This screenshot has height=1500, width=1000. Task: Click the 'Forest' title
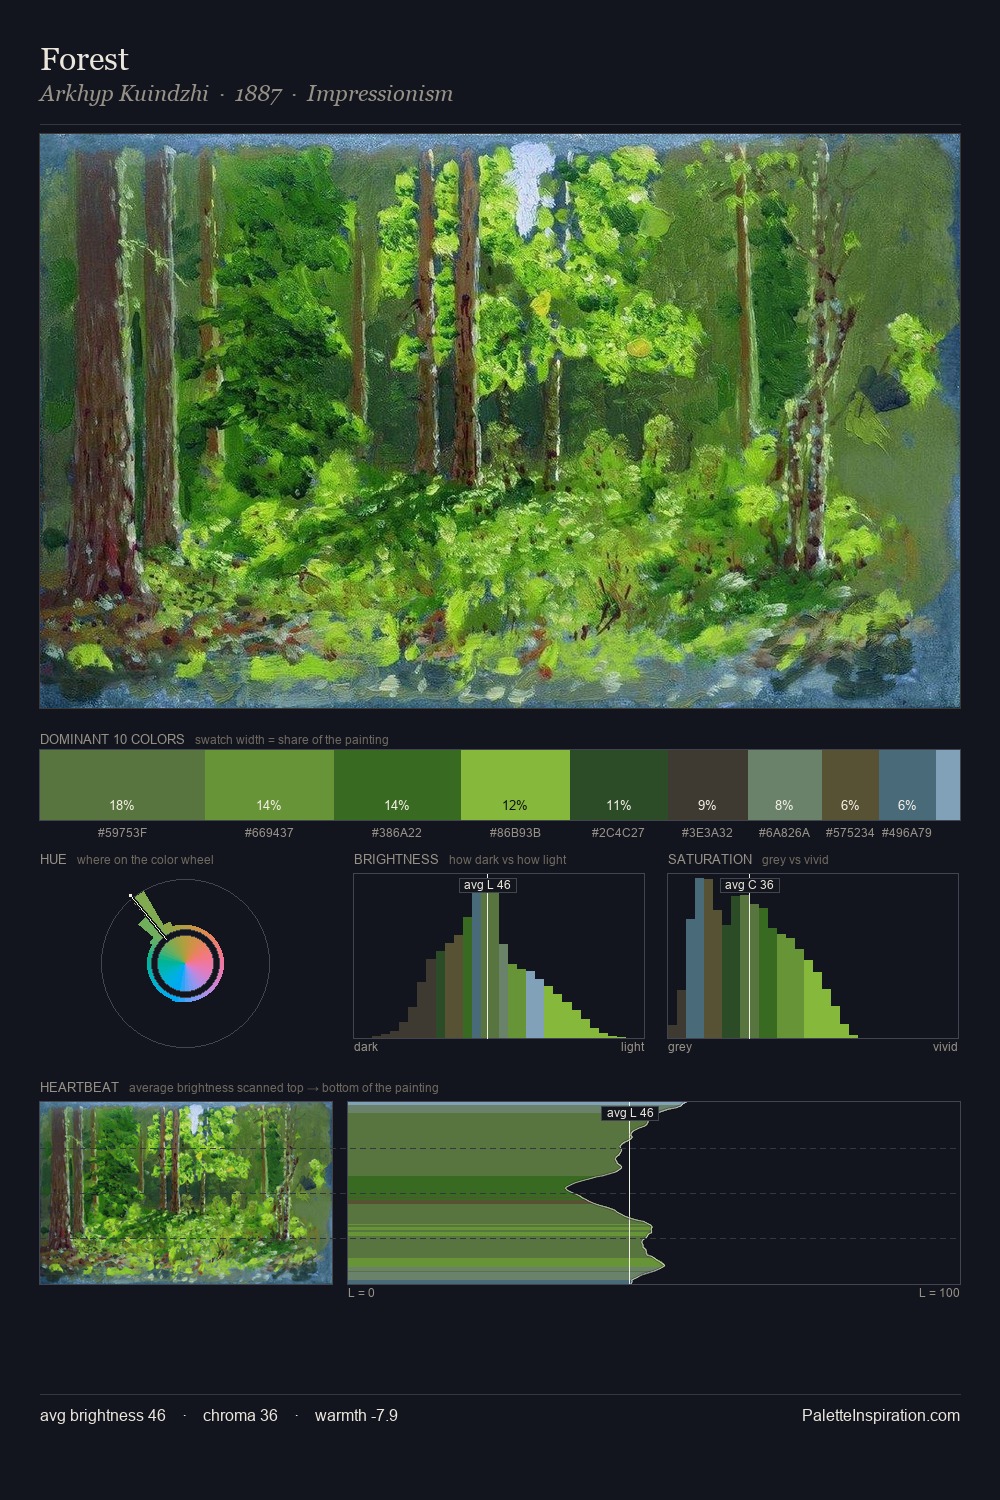[x=84, y=59]
